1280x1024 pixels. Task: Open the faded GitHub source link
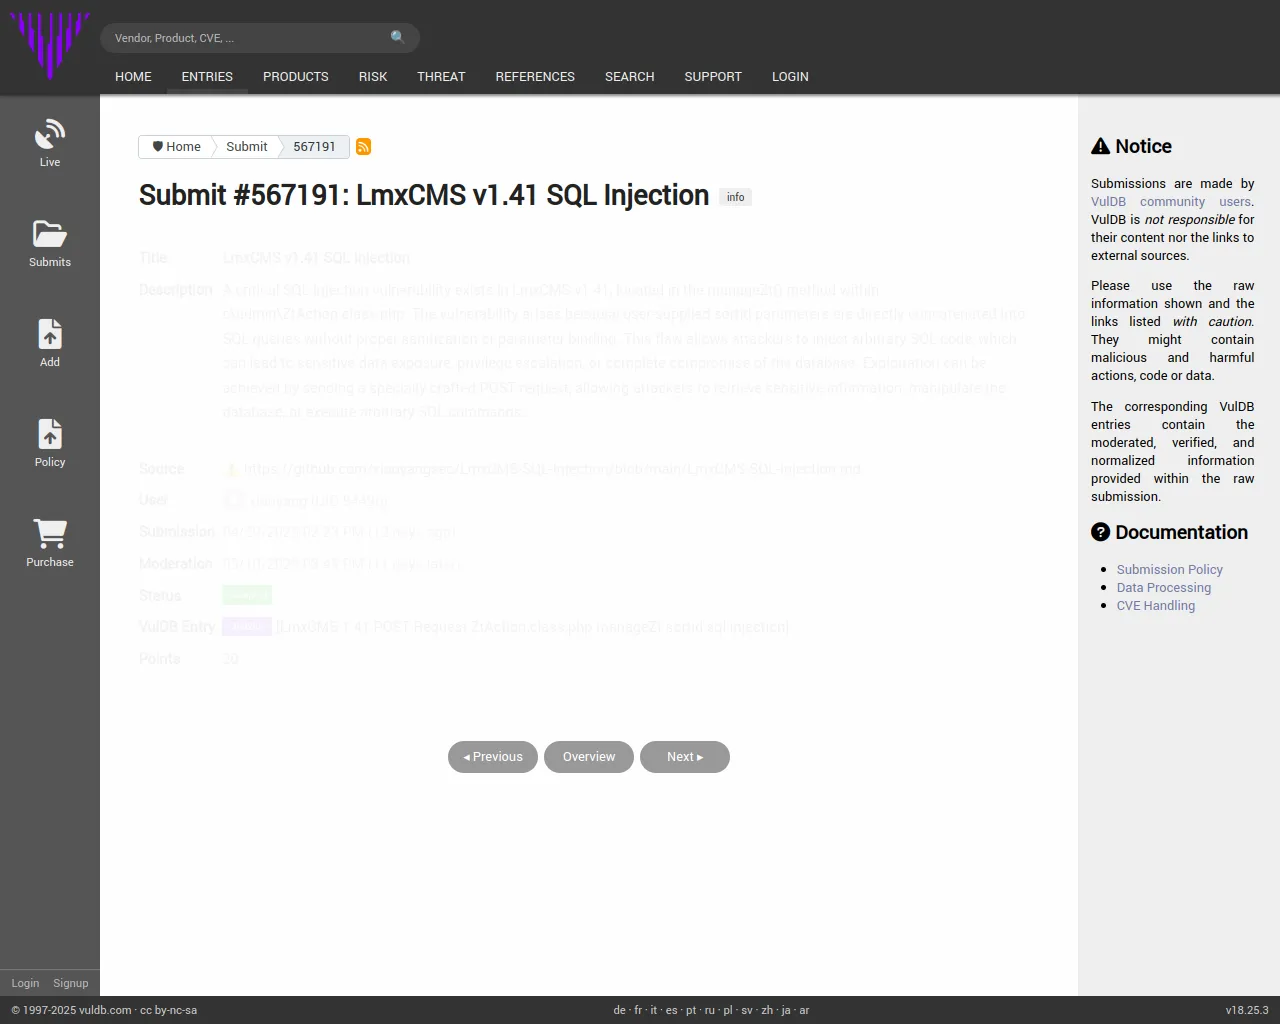(552, 469)
